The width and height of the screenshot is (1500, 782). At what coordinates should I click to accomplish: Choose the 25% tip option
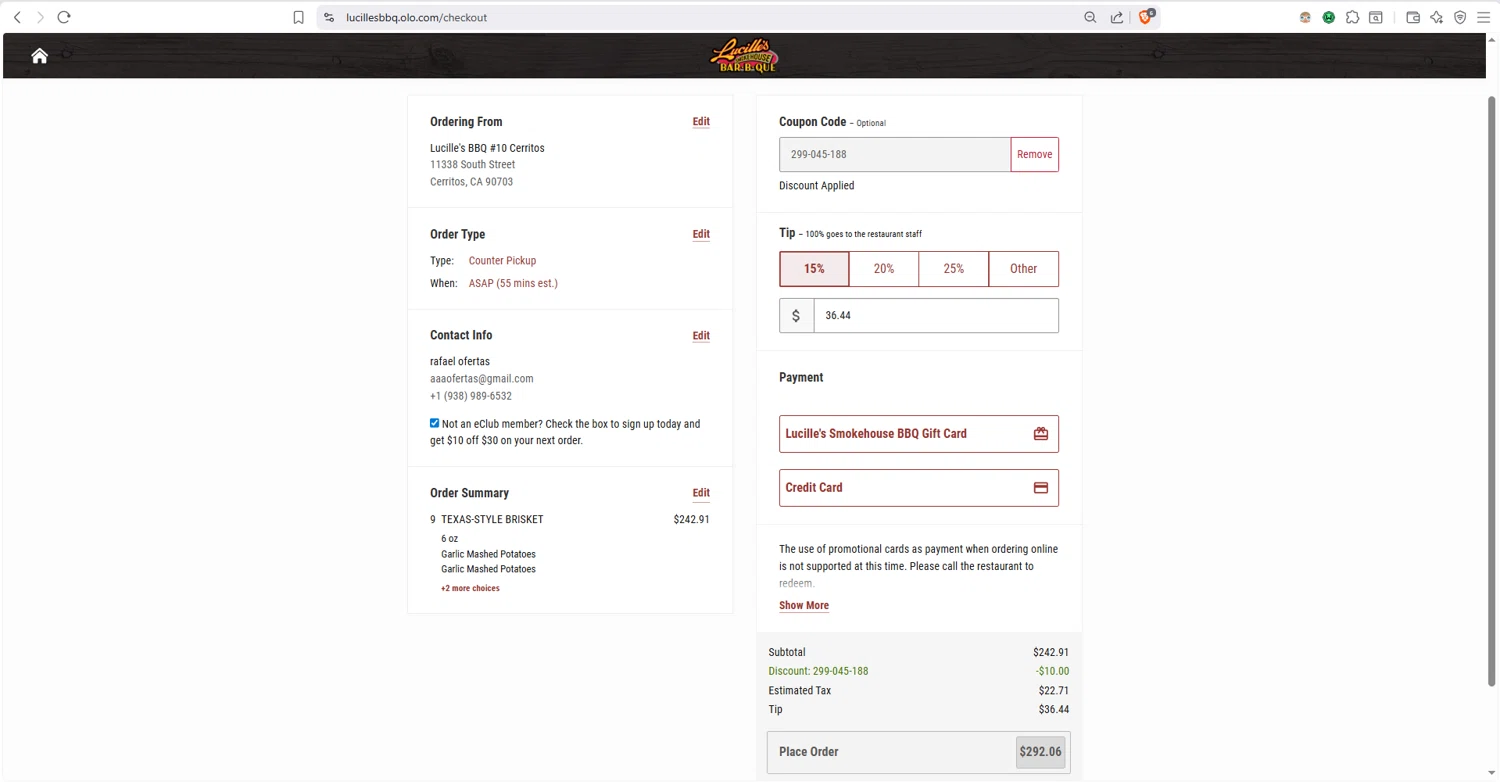tap(954, 269)
